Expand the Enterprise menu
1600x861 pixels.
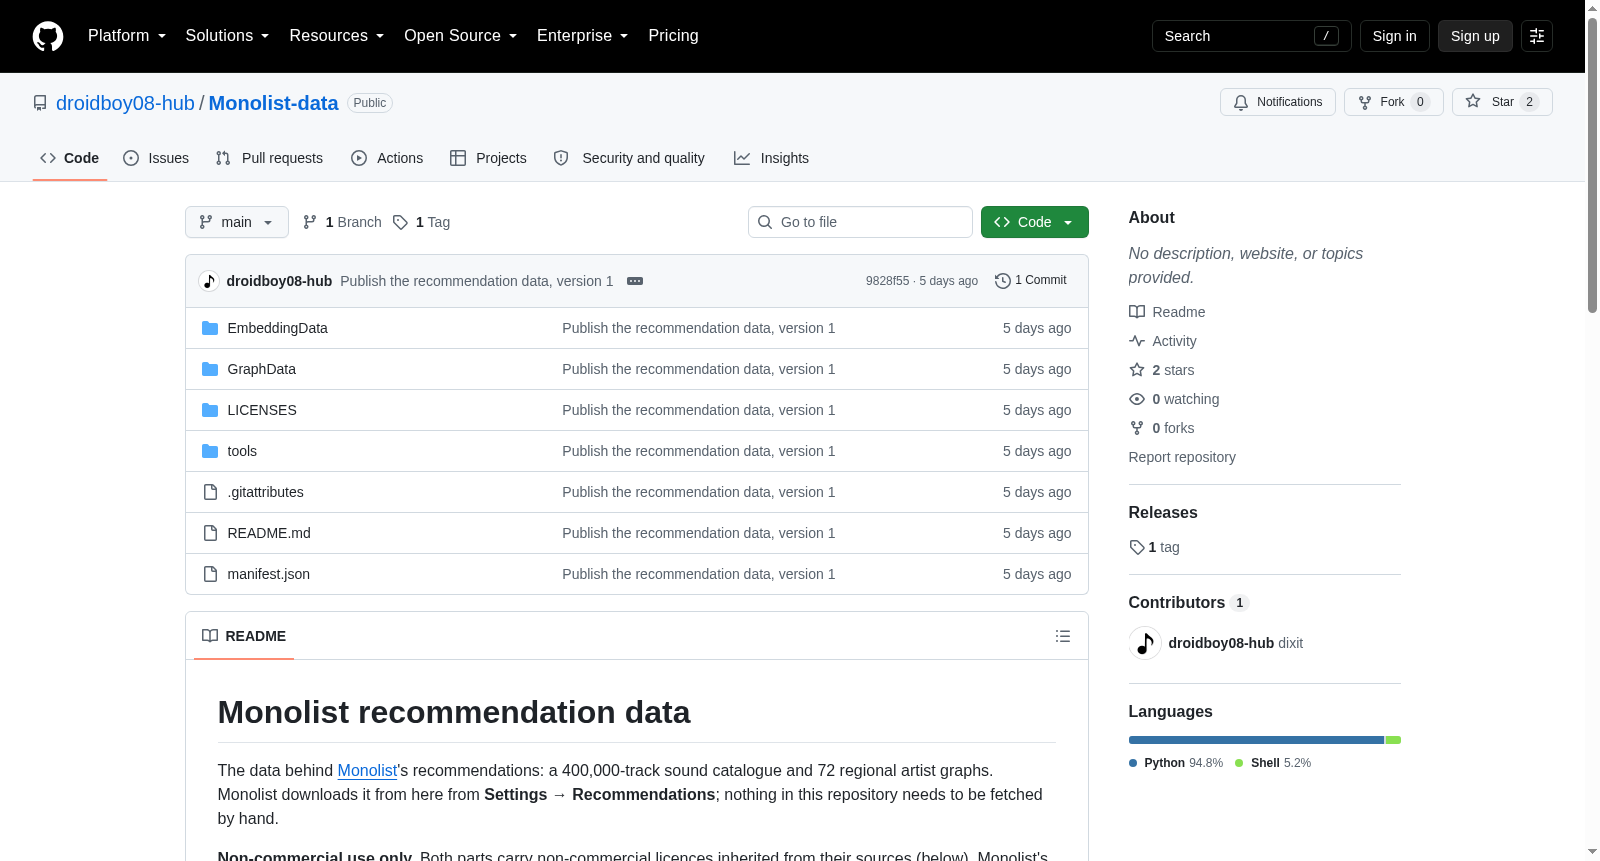tap(583, 36)
